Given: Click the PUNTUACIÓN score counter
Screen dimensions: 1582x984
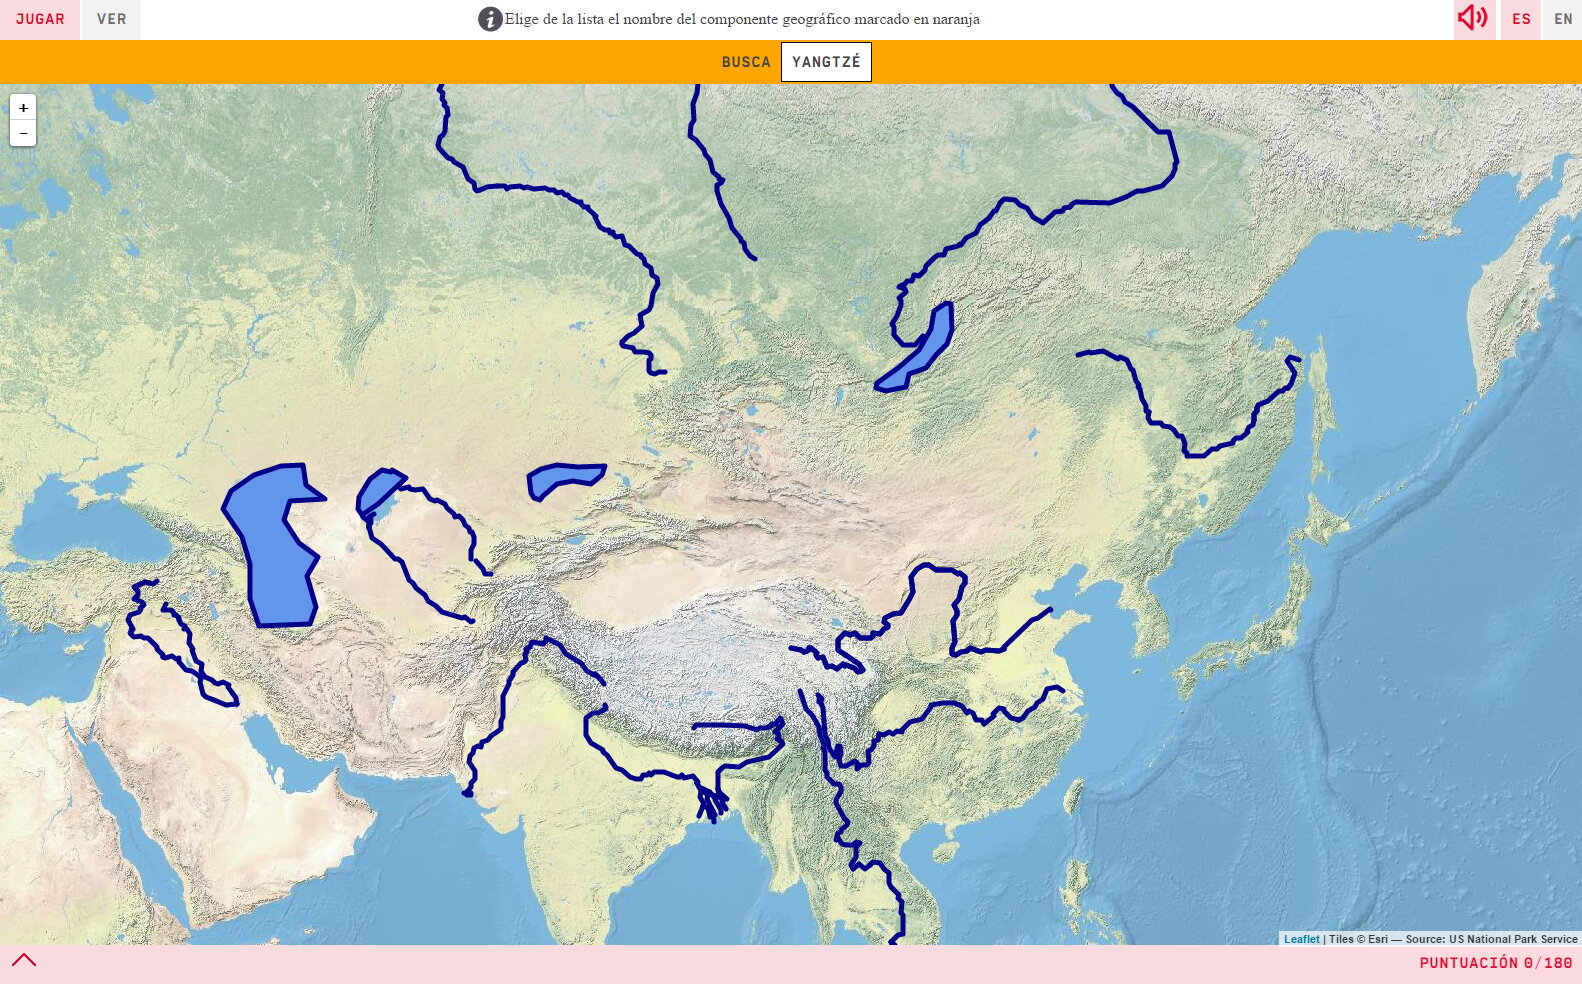Looking at the screenshot, I should (x=1495, y=962).
